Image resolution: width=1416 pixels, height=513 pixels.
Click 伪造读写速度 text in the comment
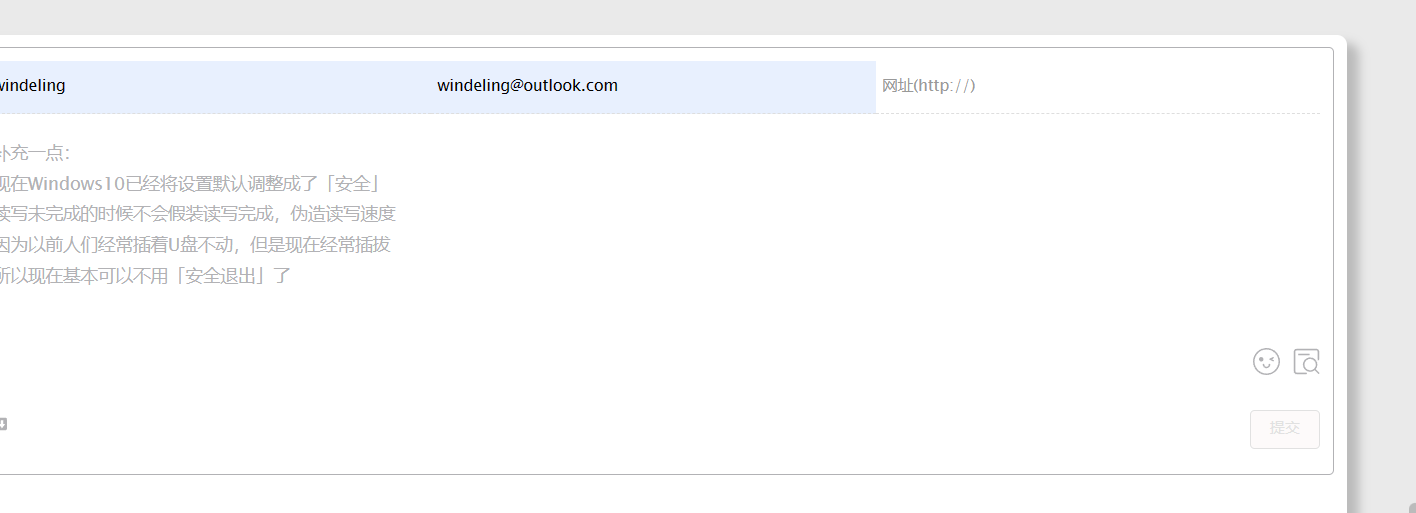[x=343, y=214]
